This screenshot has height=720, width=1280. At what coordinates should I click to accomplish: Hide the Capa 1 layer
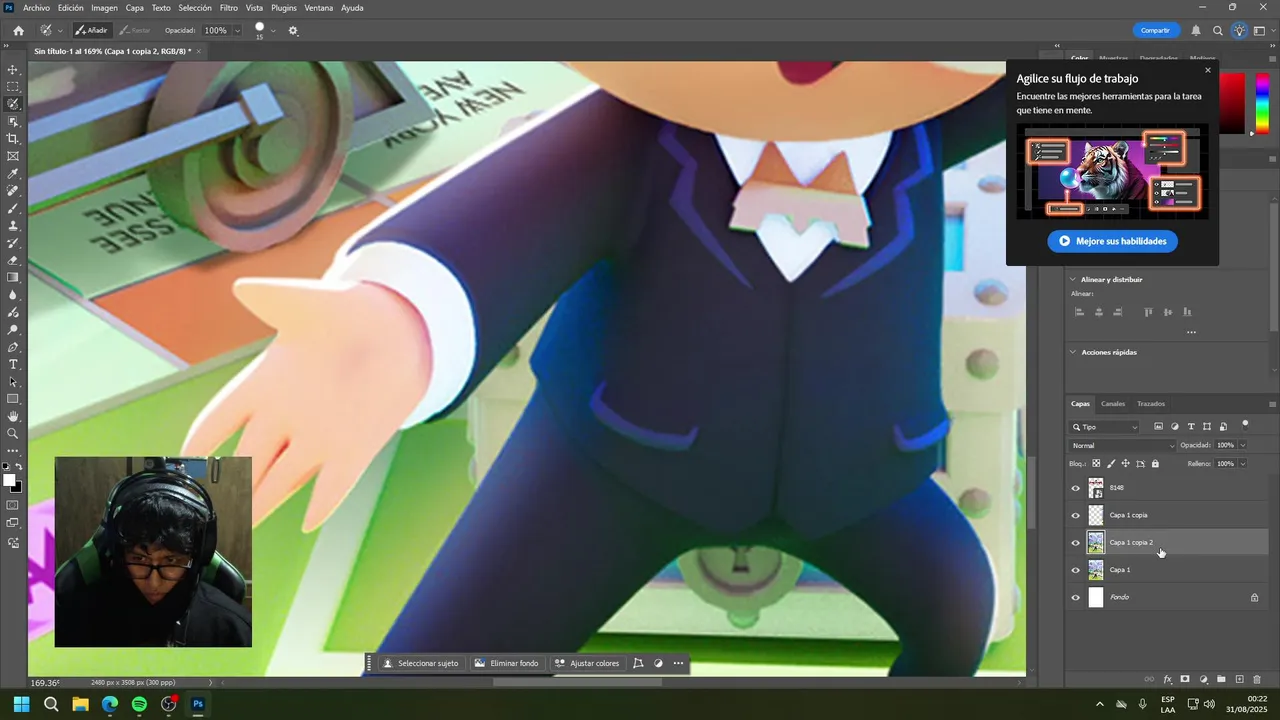coord(1076,570)
